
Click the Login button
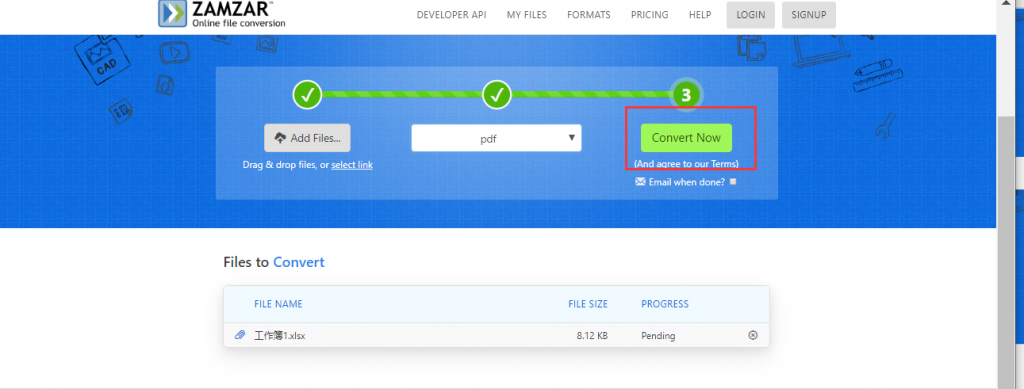pyautogui.click(x=750, y=15)
